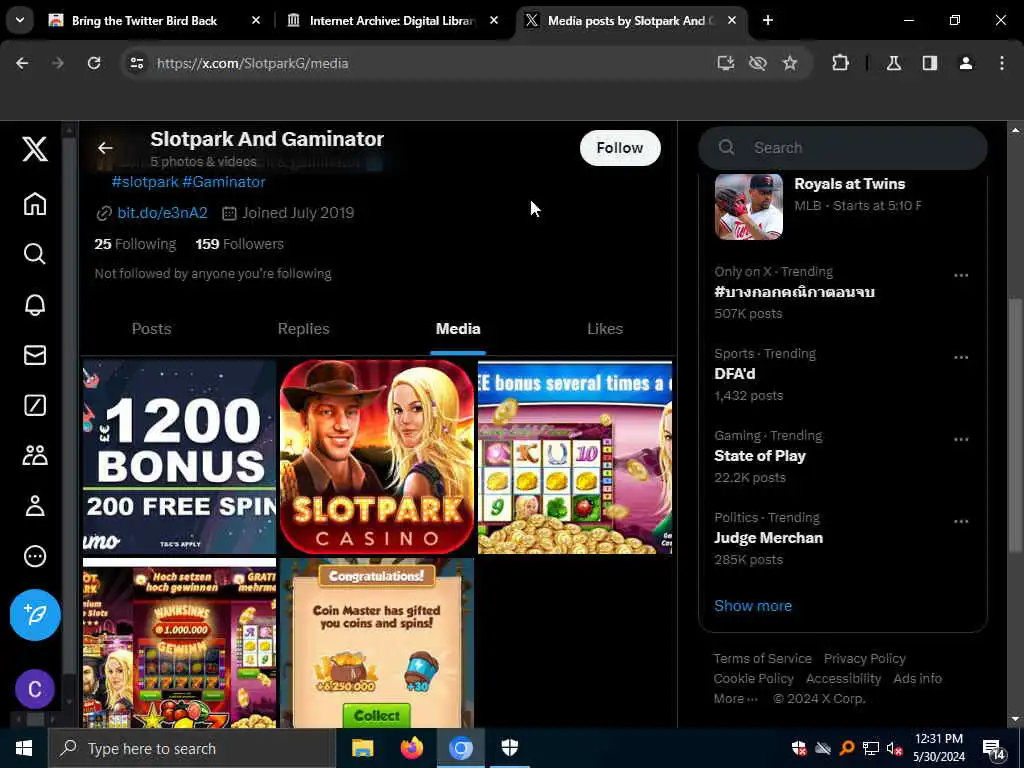Switch to Bring the Twitter Bird Back tab
The image size is (1024, 768).
144,21
